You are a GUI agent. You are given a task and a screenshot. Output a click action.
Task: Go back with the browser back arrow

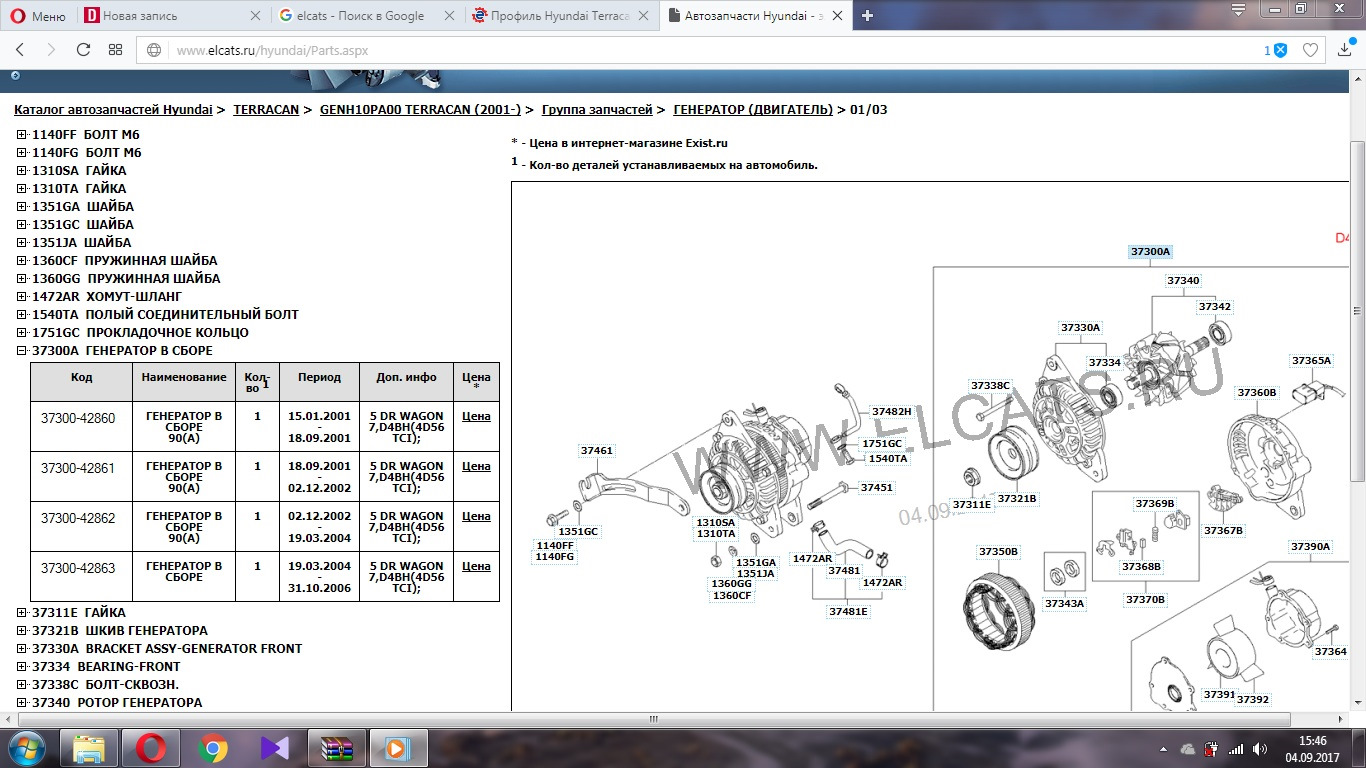[20, 50]
